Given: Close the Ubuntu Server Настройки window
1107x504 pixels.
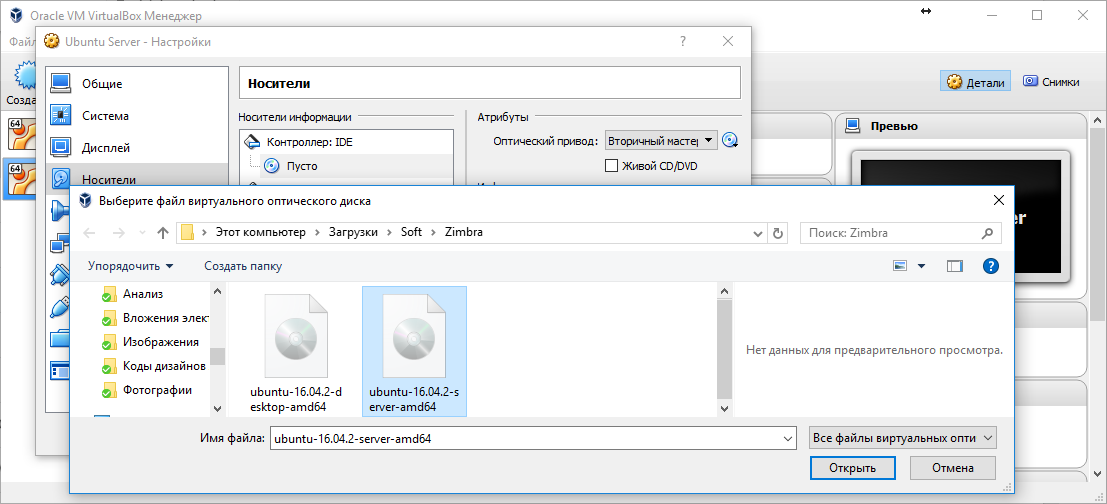Looking at the screenshot, I should tap(728, 42).
